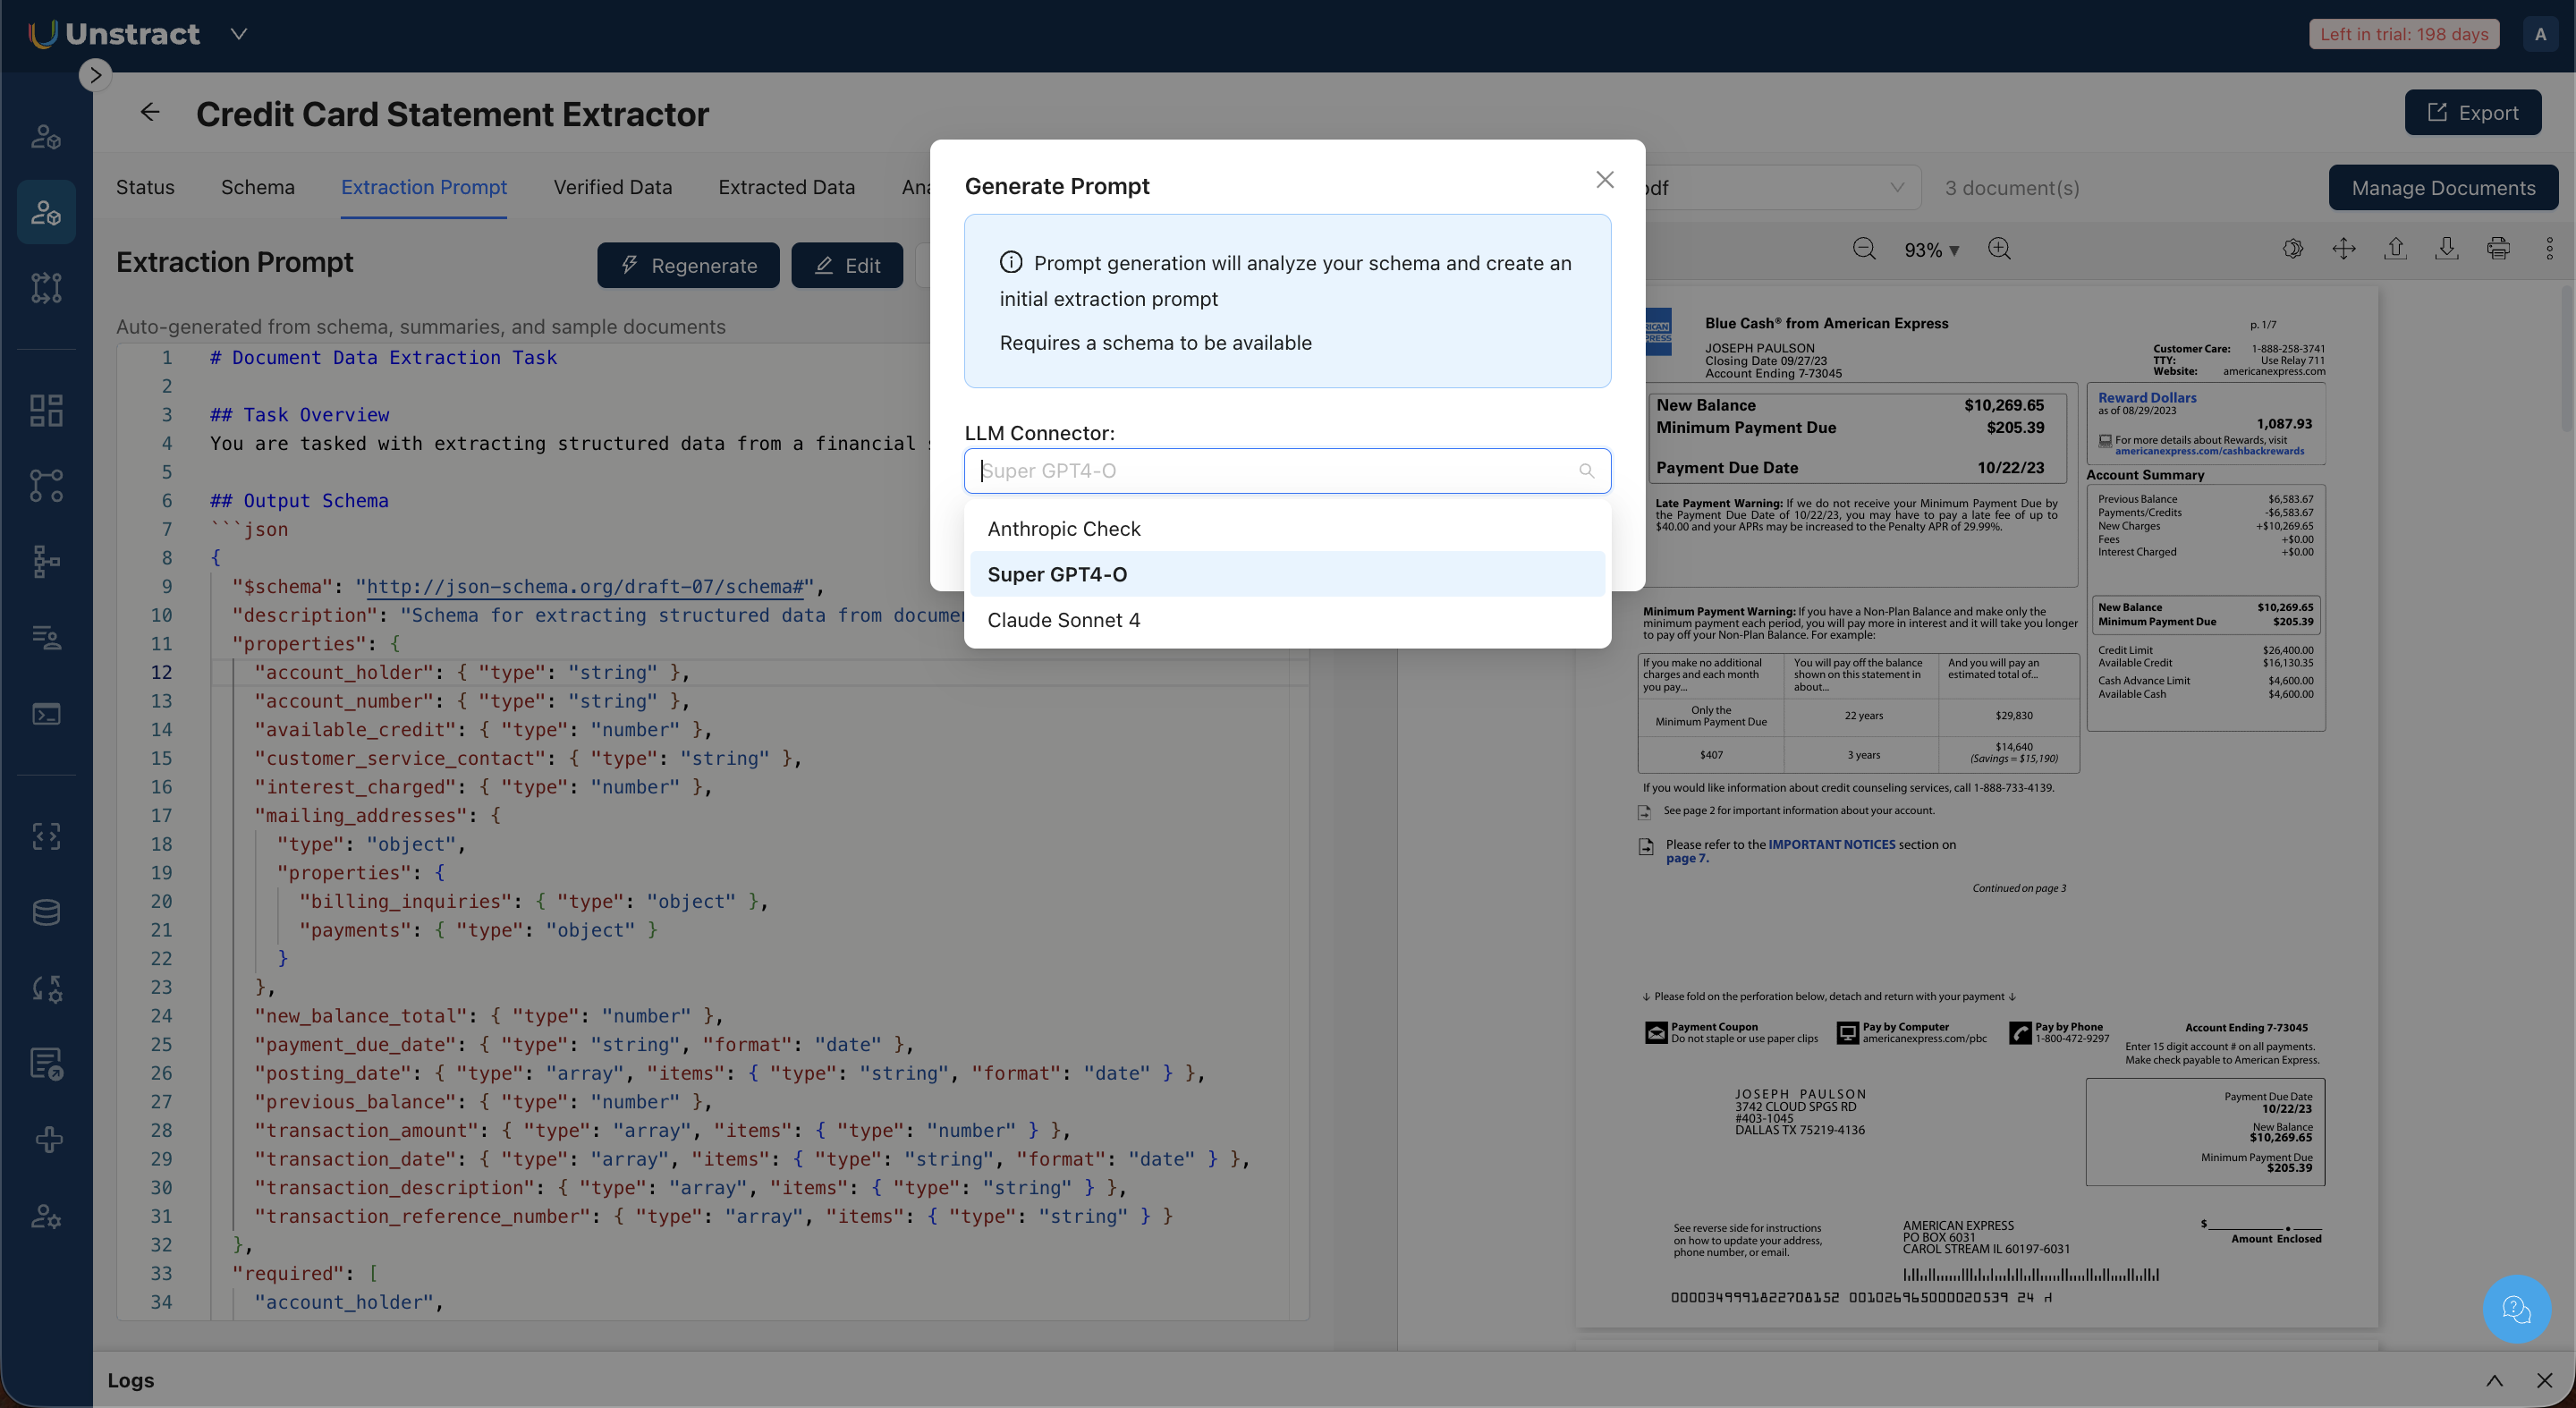Click the database icon in left sidebar
The width and height of the screenshot is (2576, 1408).
click(x=46, y=912)
